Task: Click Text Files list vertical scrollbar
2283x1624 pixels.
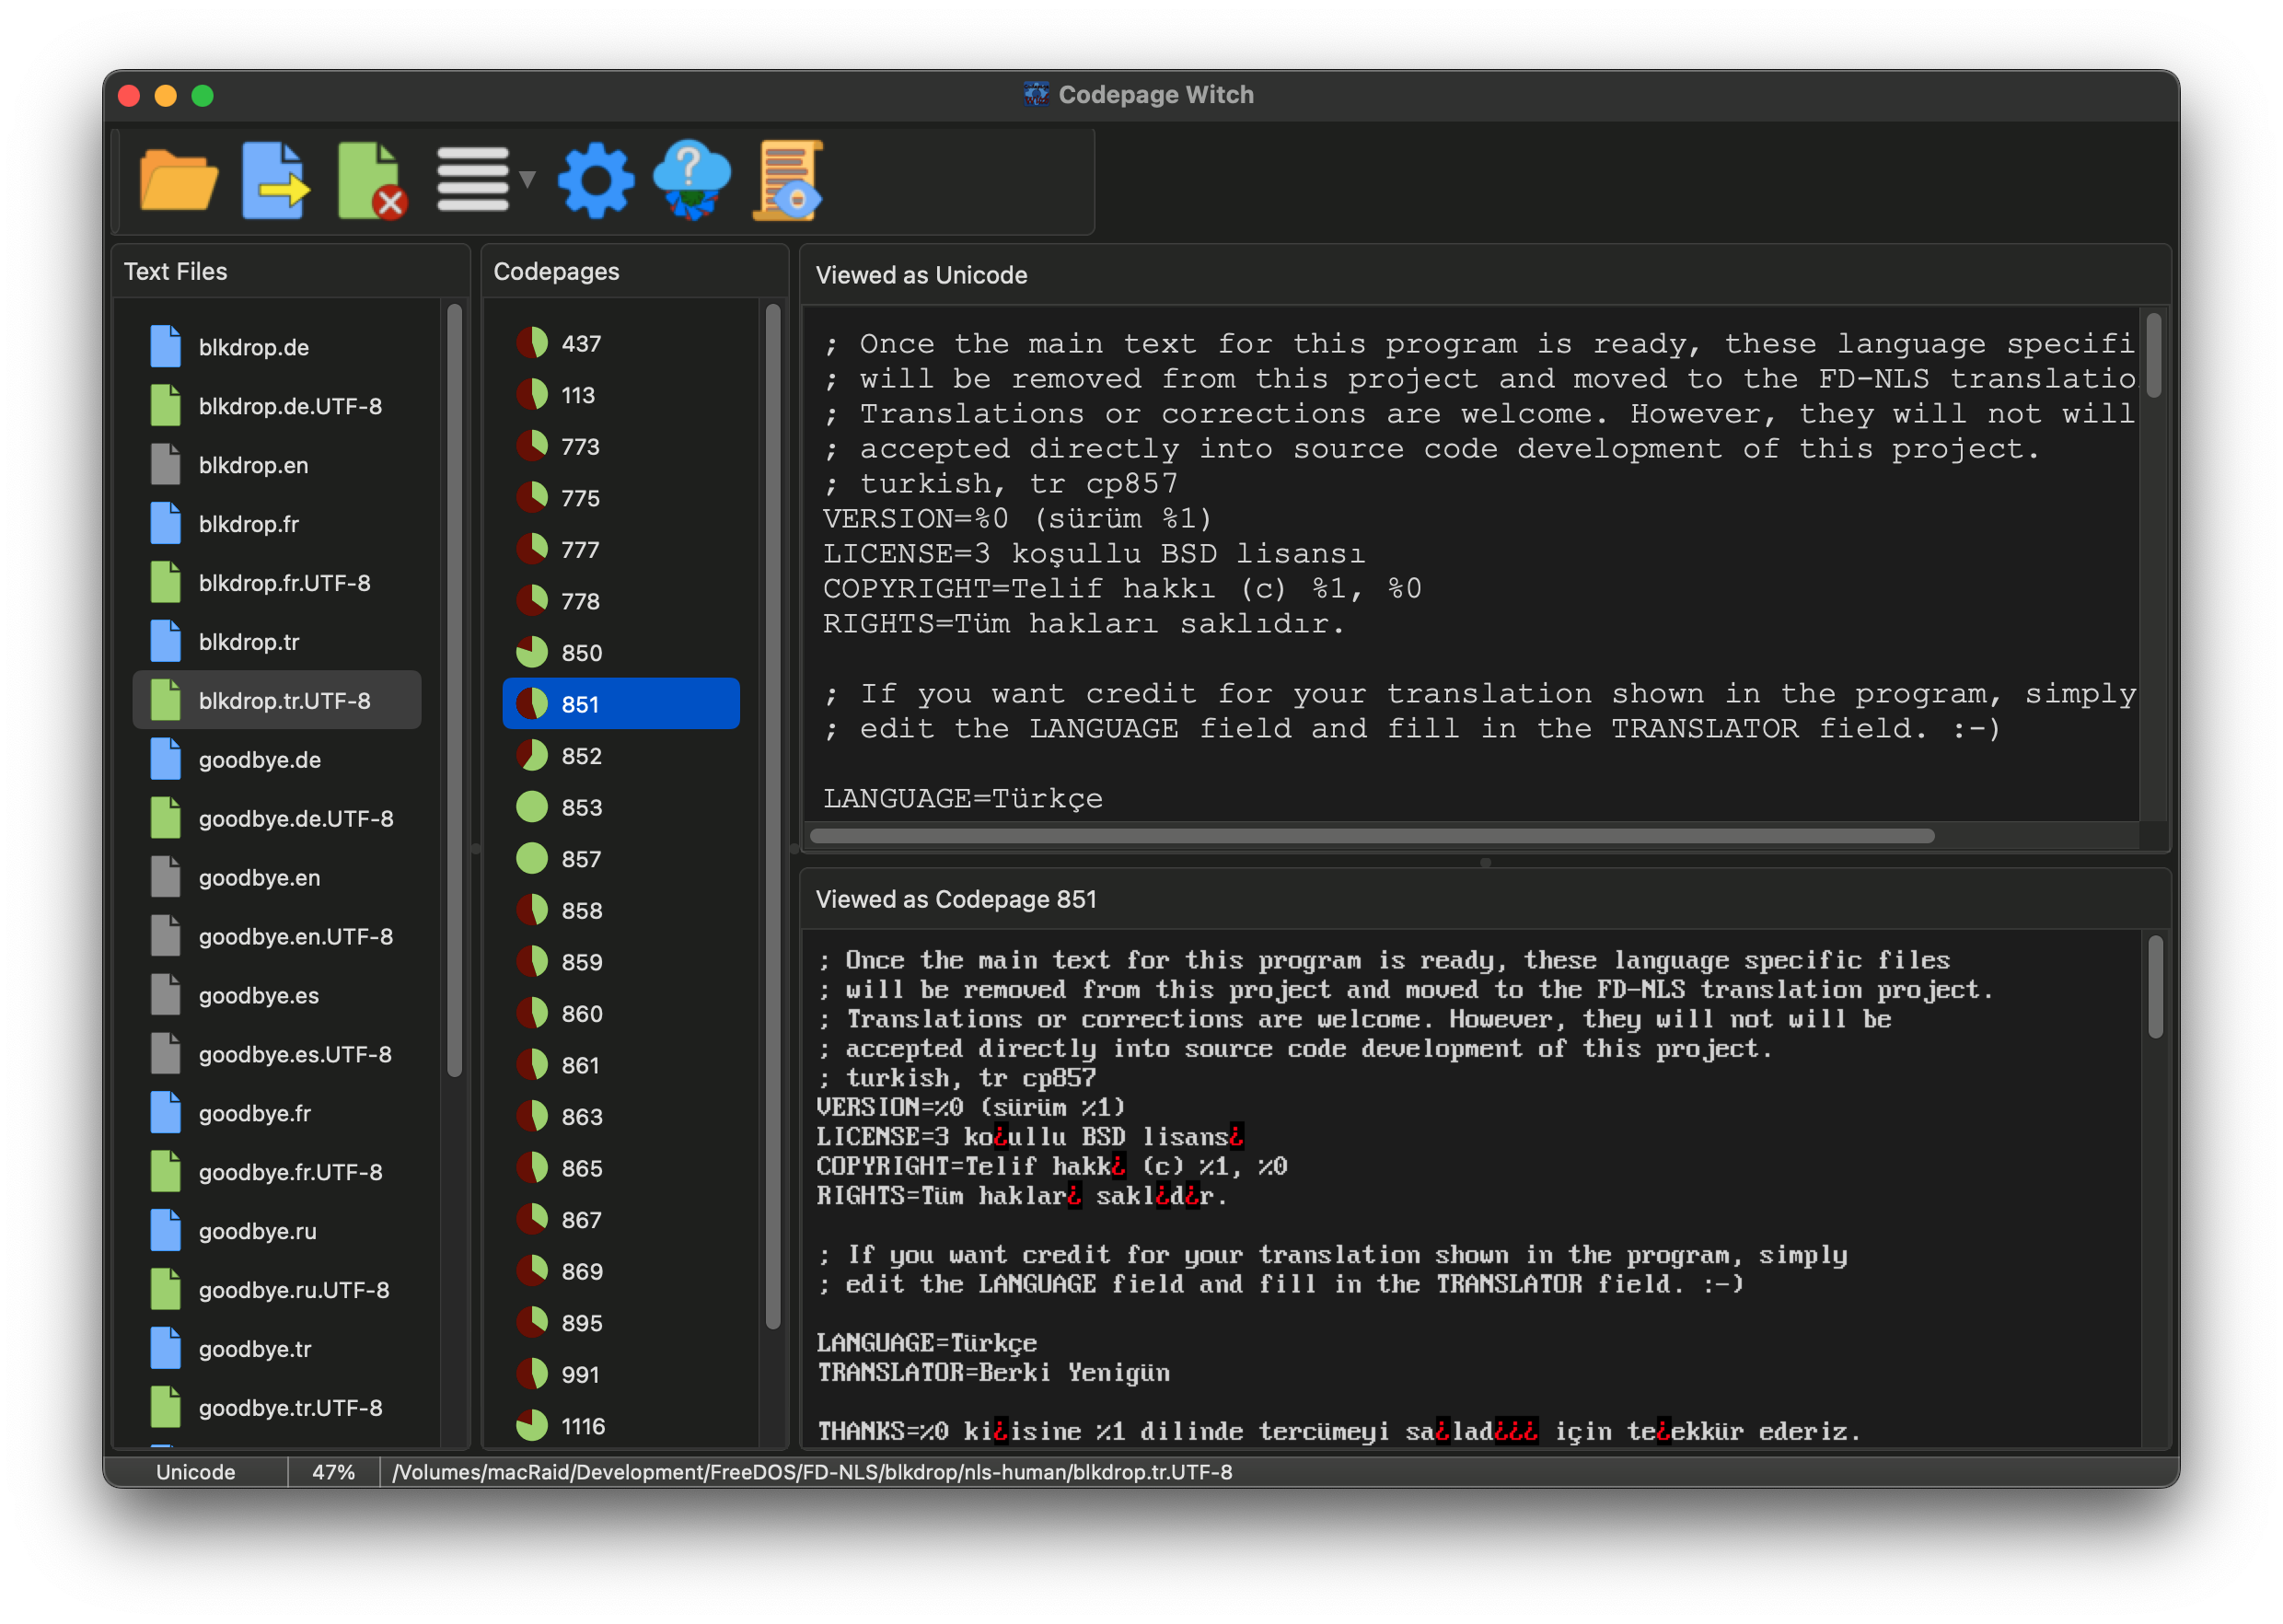Action: (x=454, y=690)
